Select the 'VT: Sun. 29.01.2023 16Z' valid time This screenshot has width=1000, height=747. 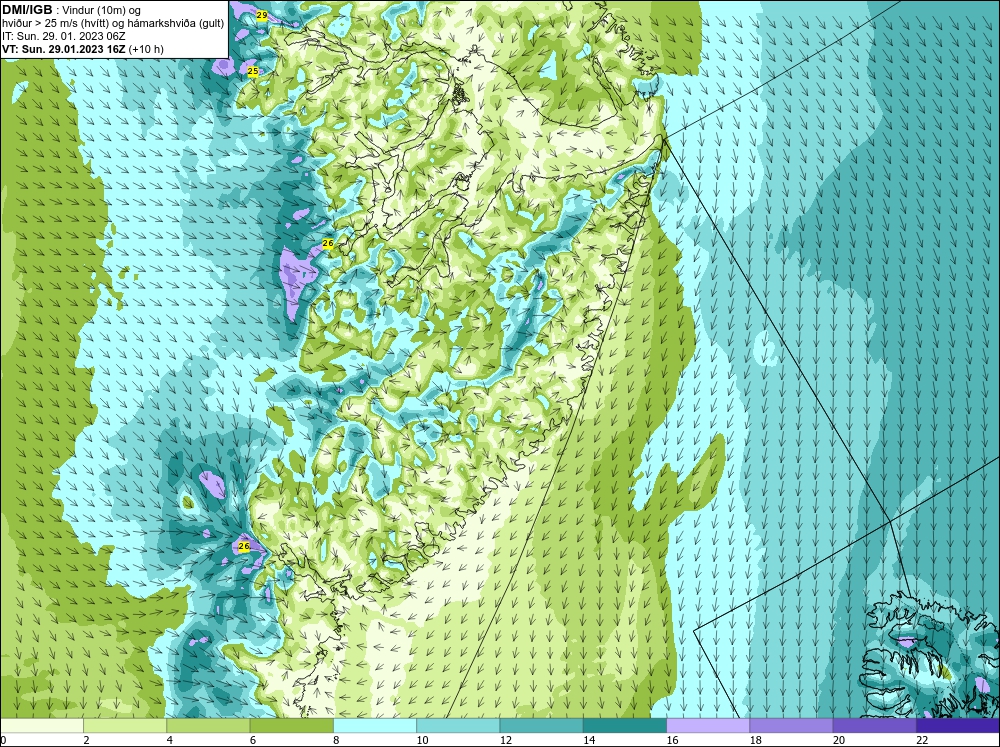[x=64, y=49]
